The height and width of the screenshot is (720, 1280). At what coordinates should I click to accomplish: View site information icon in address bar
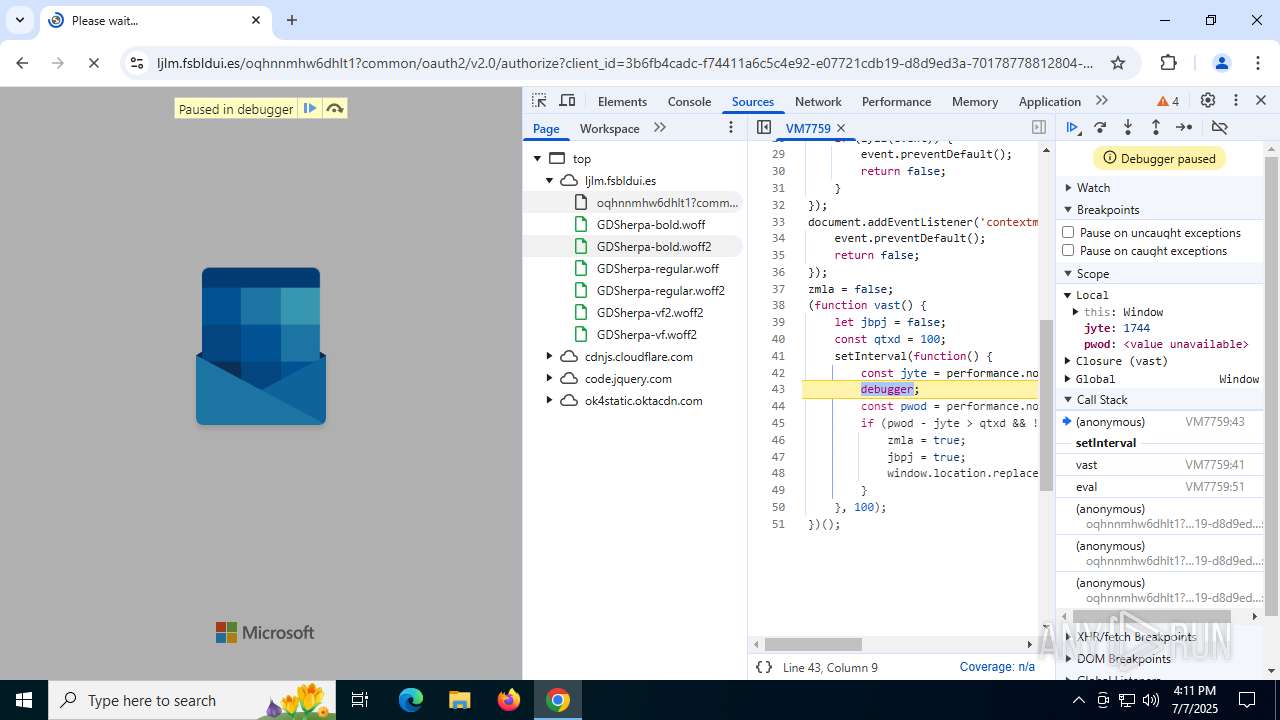[138, 63]
